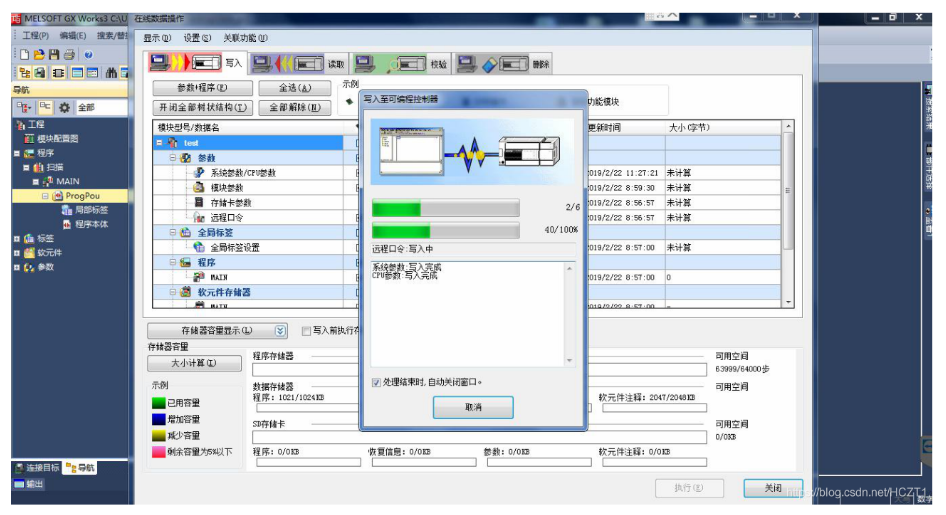Open the 设置(S) menu
946x515 pixels.
click(x=197, y=38)
